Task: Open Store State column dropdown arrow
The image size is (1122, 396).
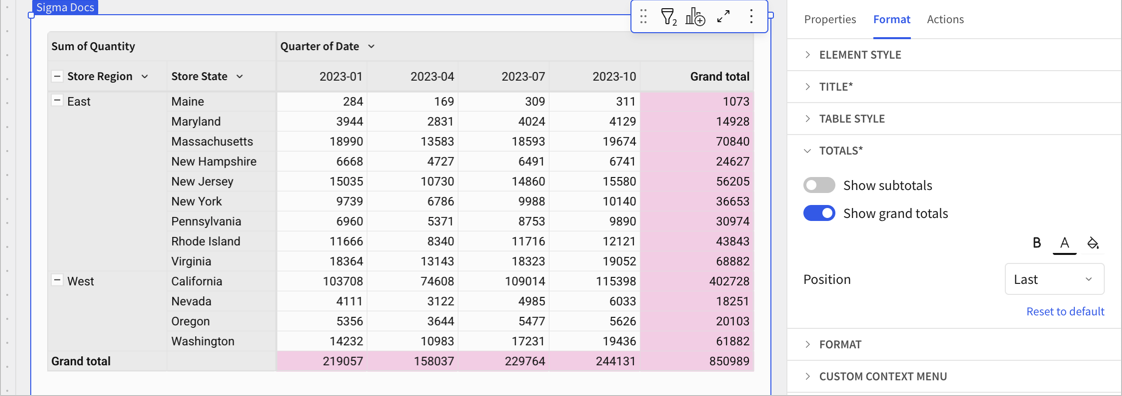Action: pyautogui.click(x=240, y=76)
